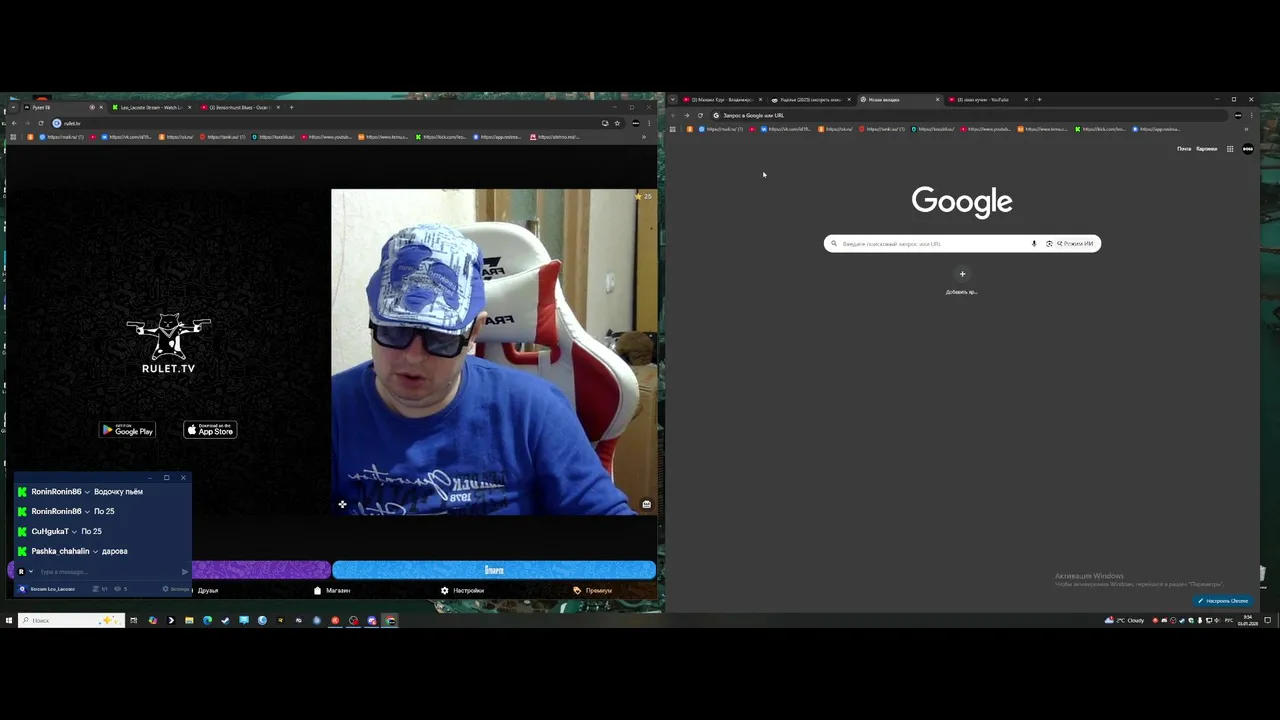Open the Магазин section in Rulet.tv
Image resolution: width=1280 pixels, height=720 pixels.
coord(332,590)
